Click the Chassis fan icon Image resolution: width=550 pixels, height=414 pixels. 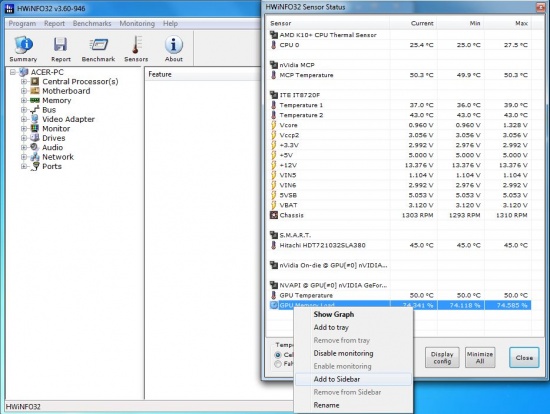tap(274, 215)
